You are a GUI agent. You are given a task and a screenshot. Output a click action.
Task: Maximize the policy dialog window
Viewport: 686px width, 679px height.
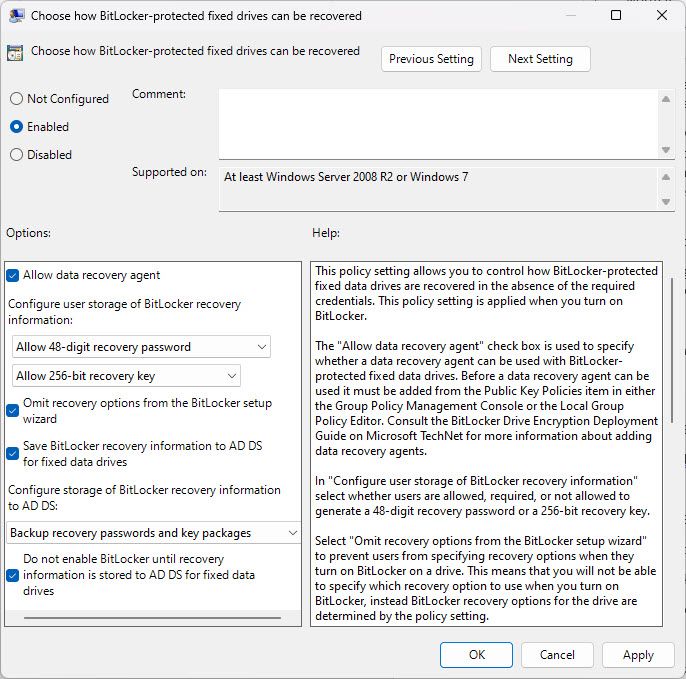pyautogui.click(x=616, y=15)
